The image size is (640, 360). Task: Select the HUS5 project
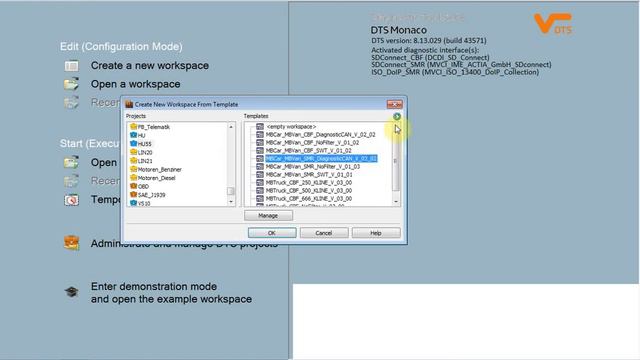click(144, 144)
